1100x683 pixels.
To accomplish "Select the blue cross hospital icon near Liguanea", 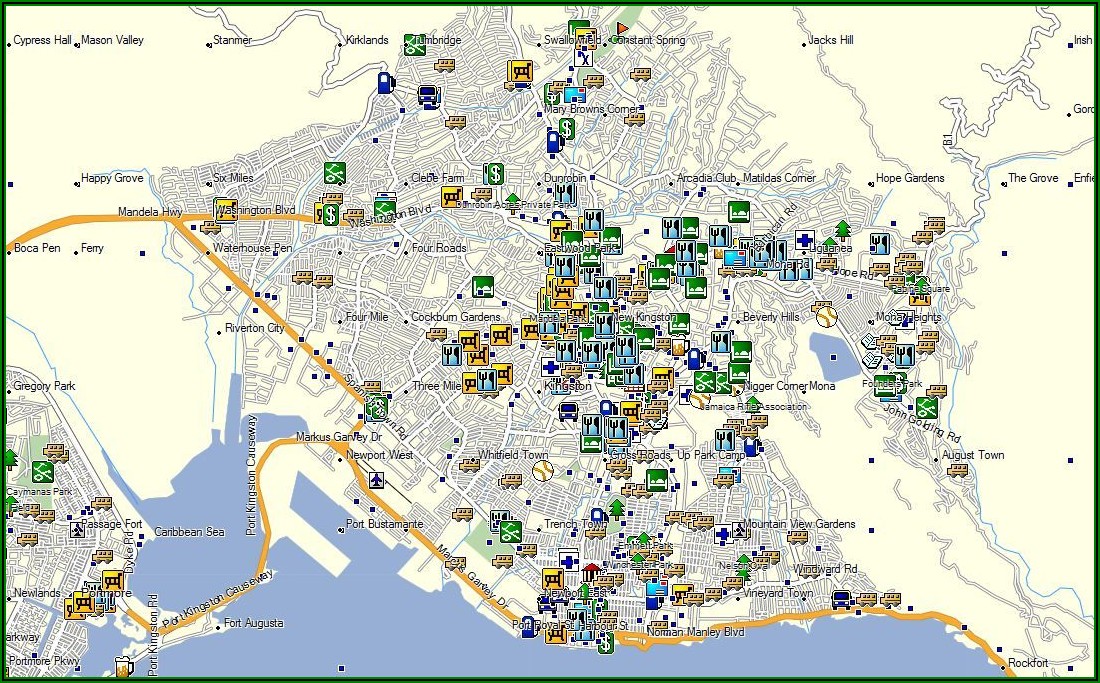I will (x=804, y=241).
